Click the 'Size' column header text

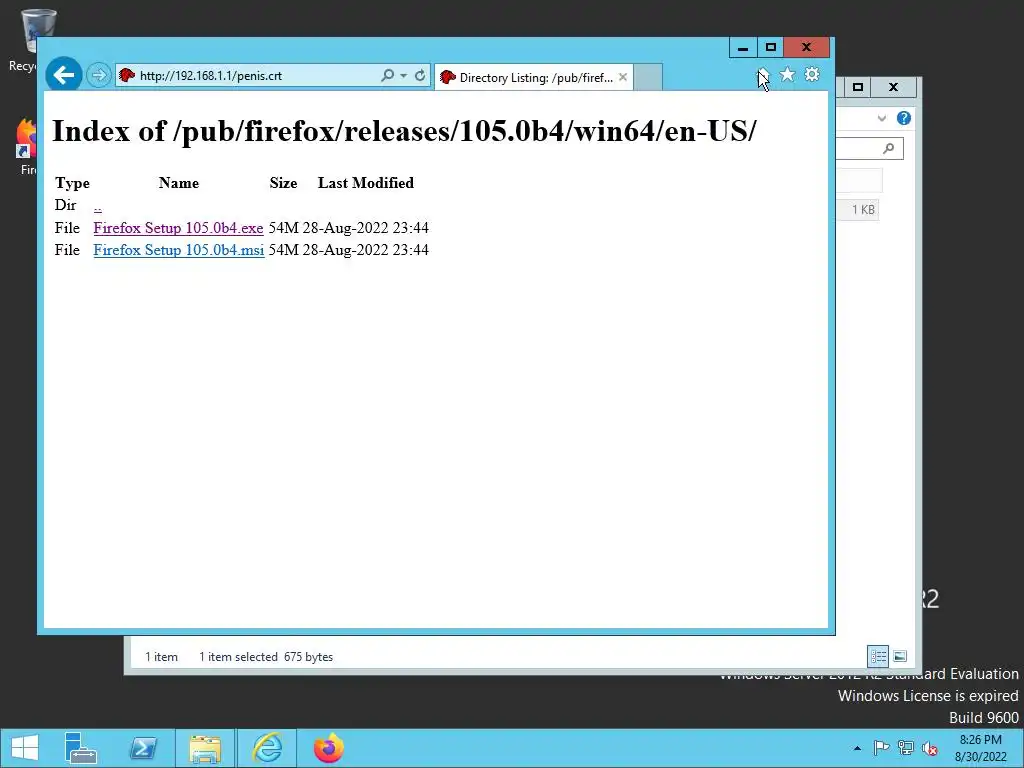283,183
